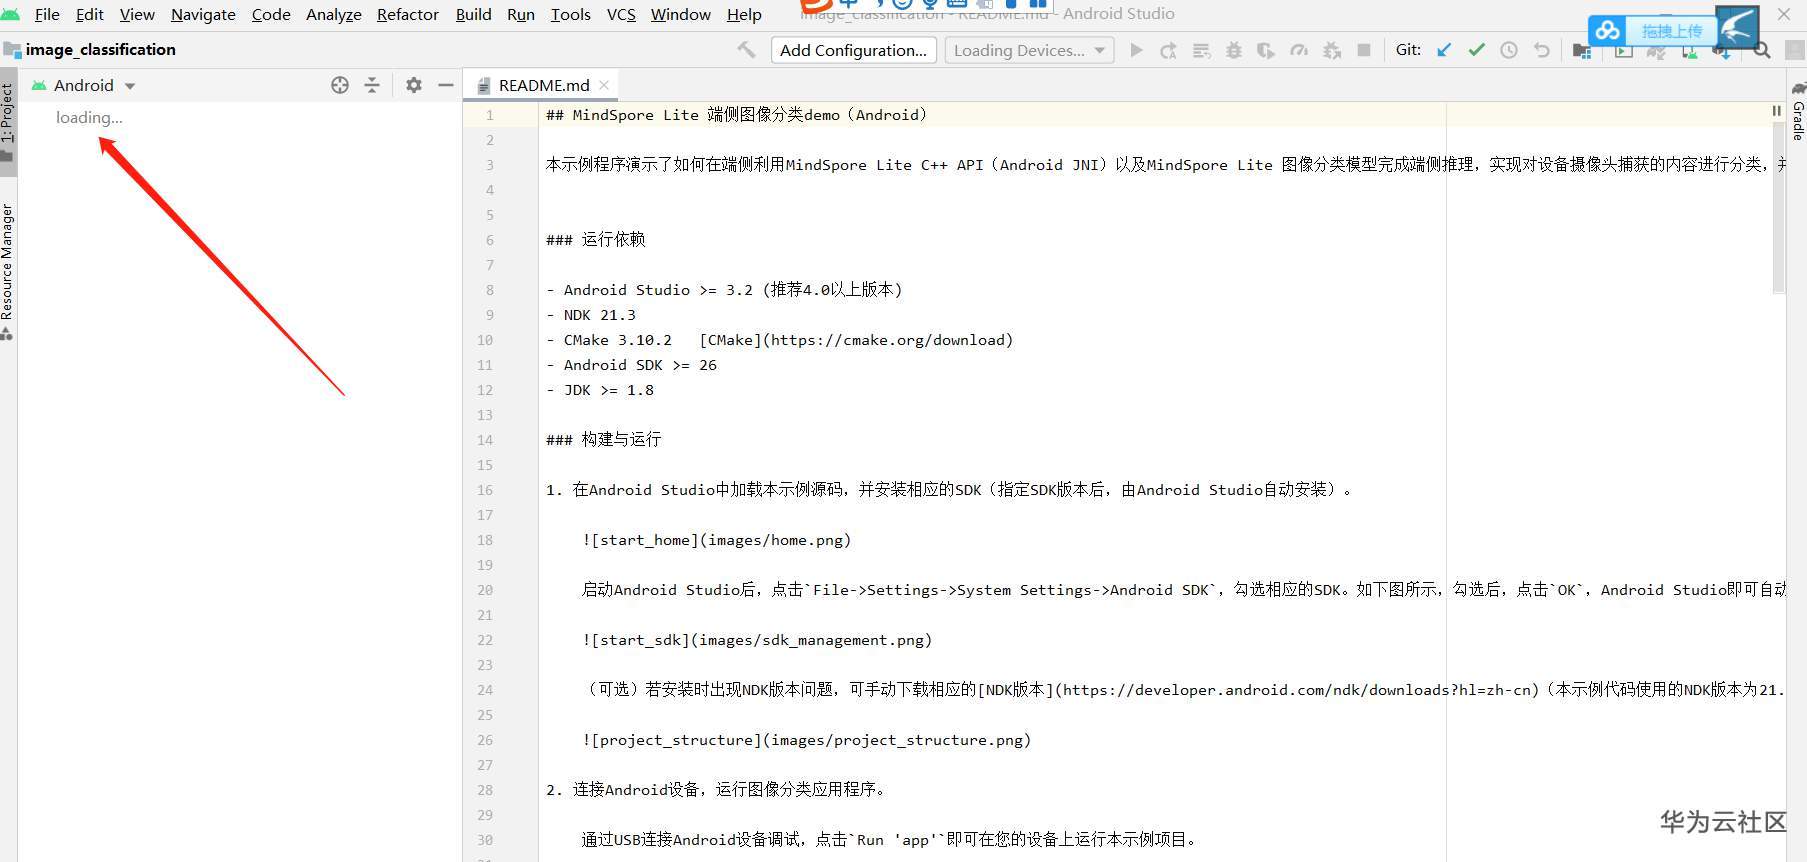Open the Code menu
Screen dimensions: 1807x862
pyautogui.click(x=271, y=14)
